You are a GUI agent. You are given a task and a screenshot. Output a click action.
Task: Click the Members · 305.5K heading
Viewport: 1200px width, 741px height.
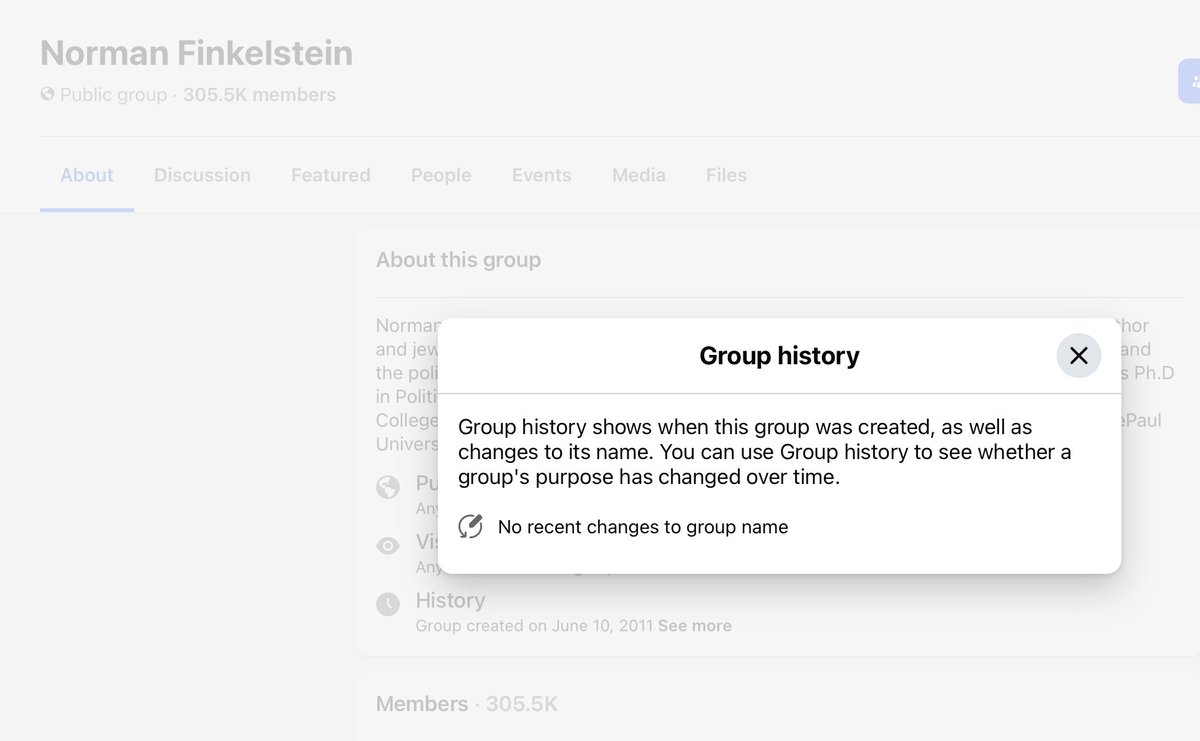[467, 704]
